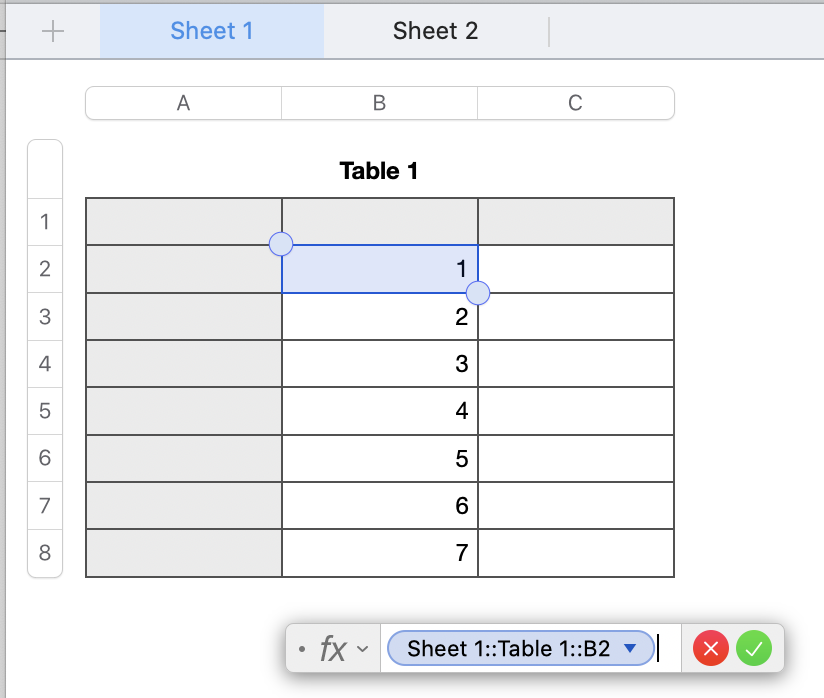Select column B header
Viewport: 824px width, 698px height.
(x=379, y=103)
